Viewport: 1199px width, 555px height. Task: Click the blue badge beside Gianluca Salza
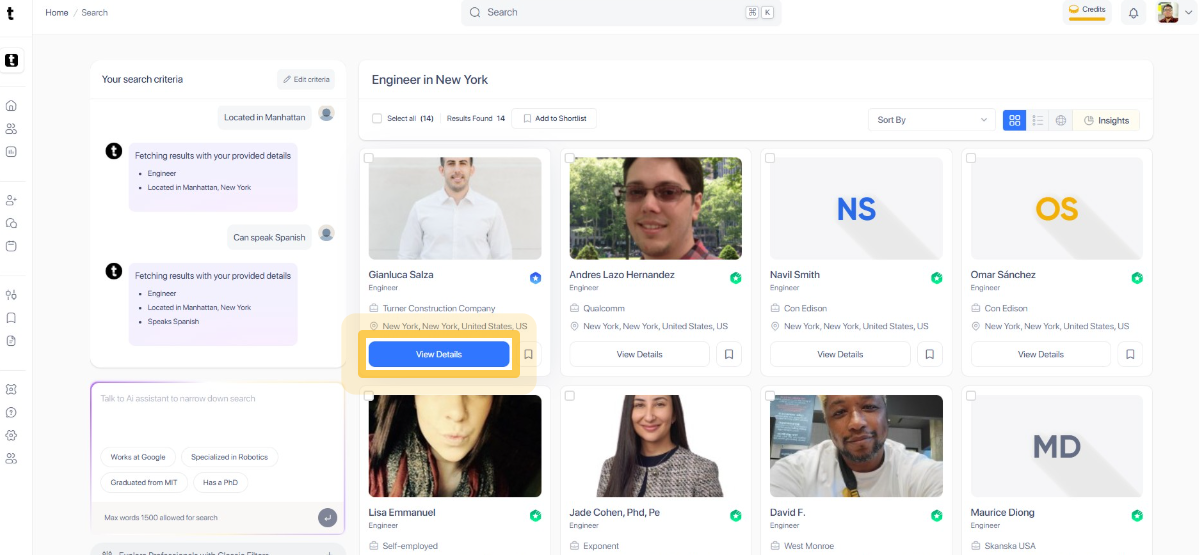[535, 278]
